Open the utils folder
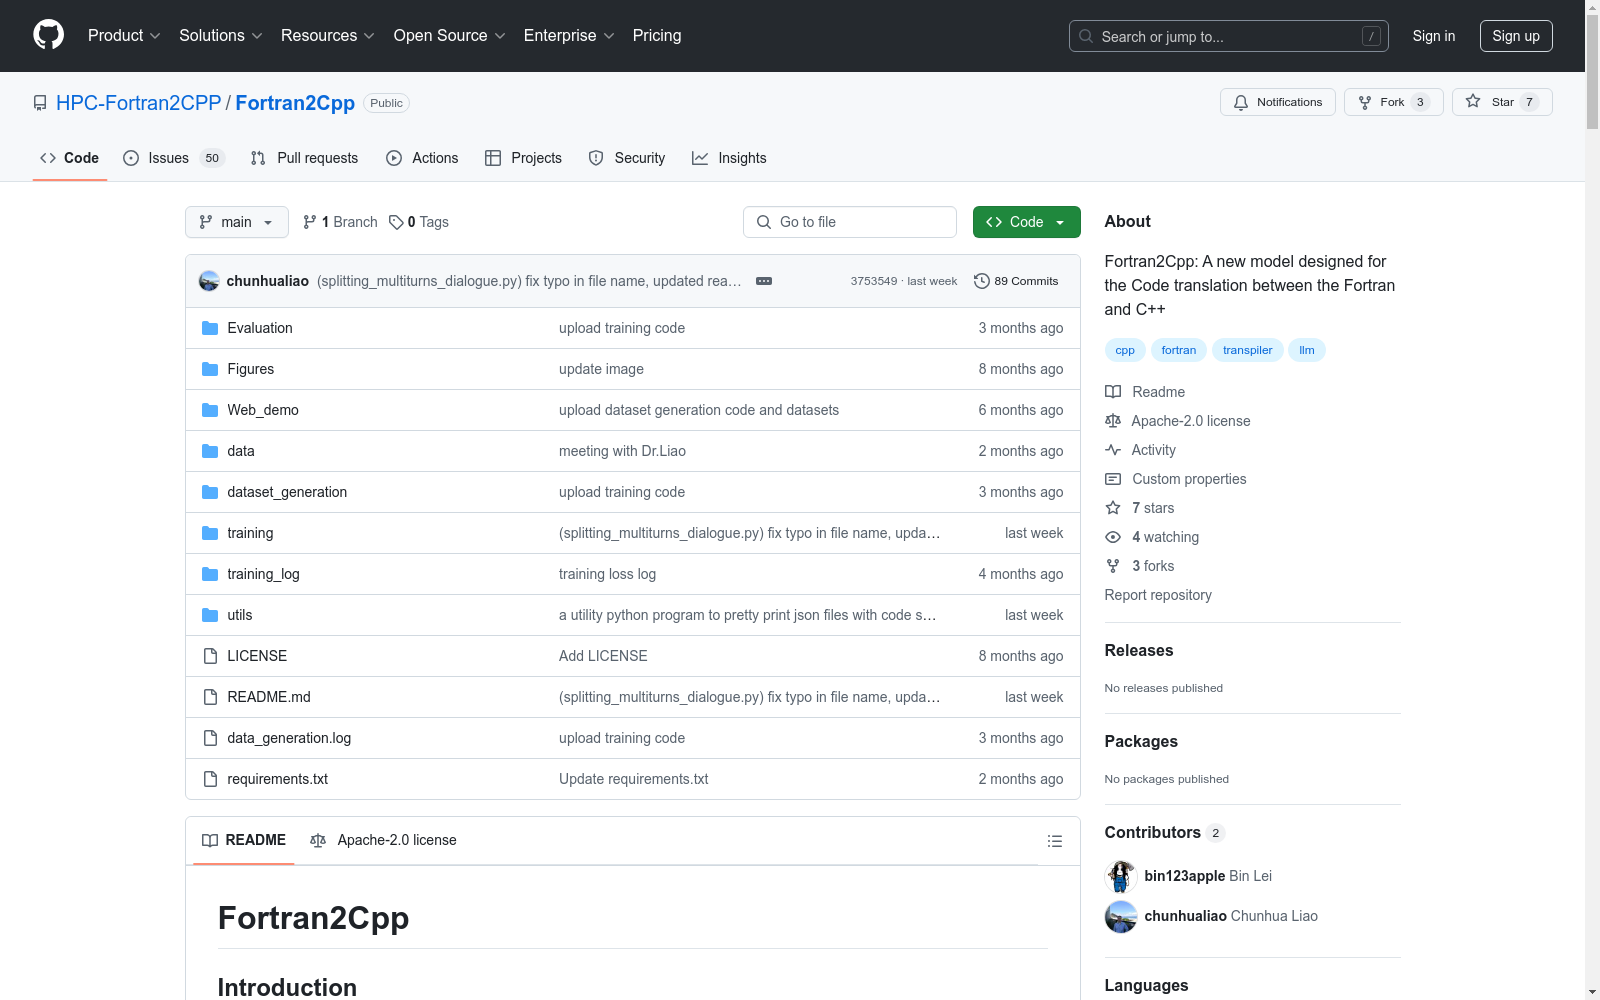1600x1000 pixels. click(x=240, y=615)
